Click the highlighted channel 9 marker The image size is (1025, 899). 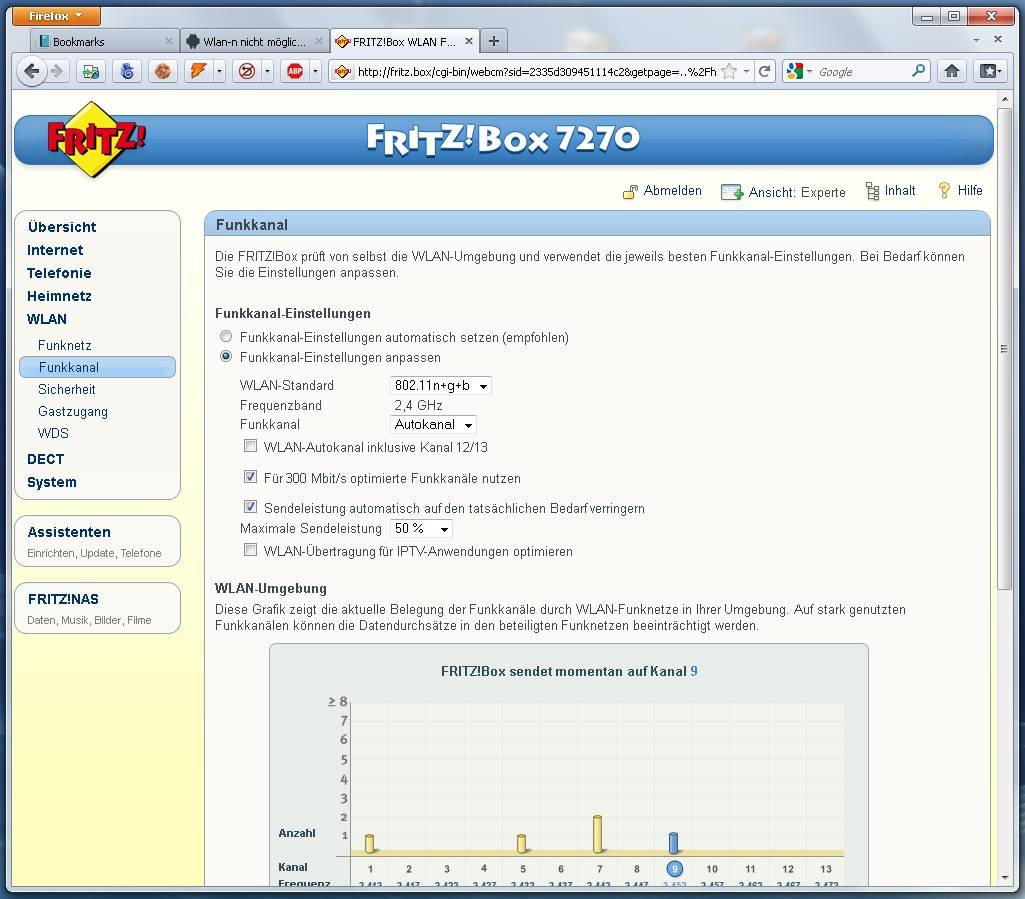tap(674, 869)
